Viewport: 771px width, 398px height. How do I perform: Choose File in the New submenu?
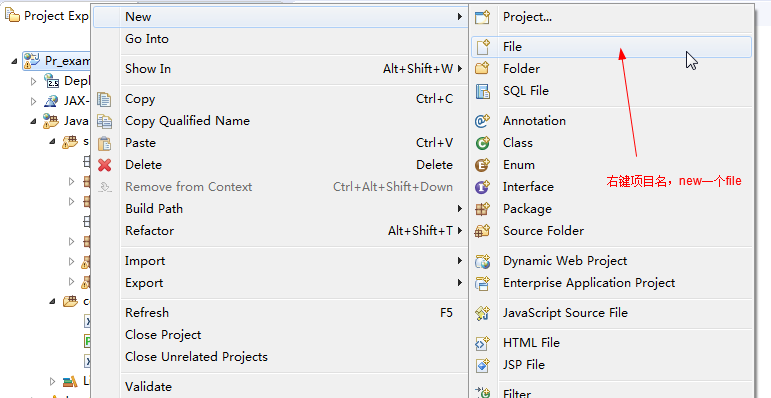(611, 47)
